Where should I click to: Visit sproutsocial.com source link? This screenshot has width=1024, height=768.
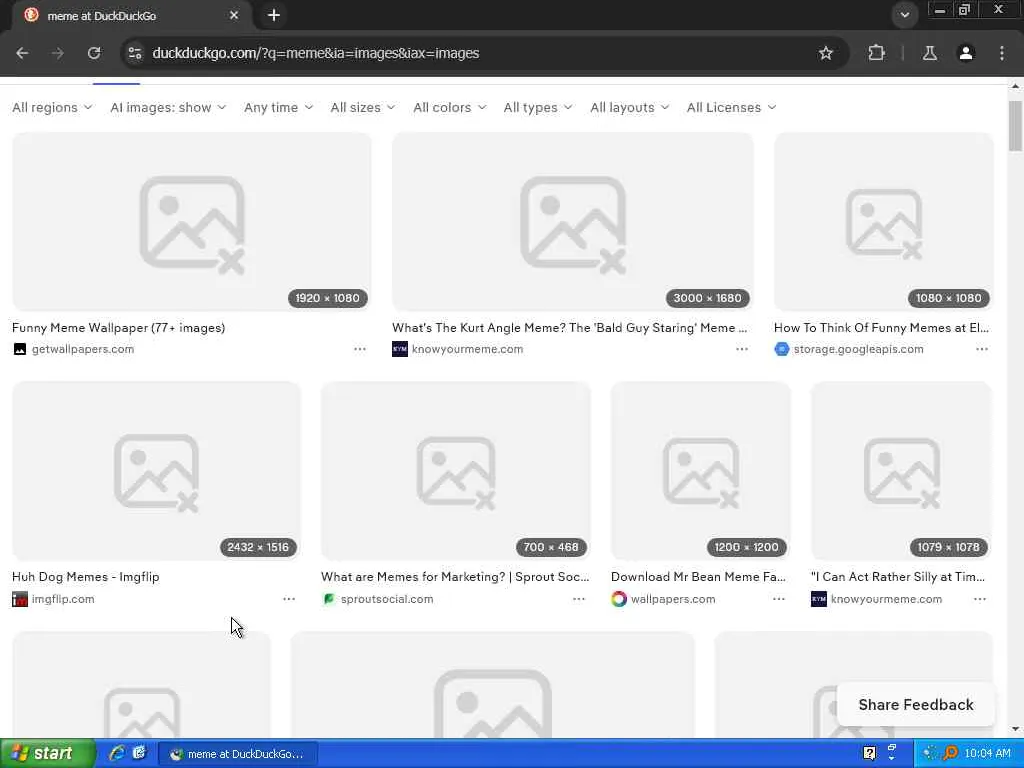pos(387,599)
